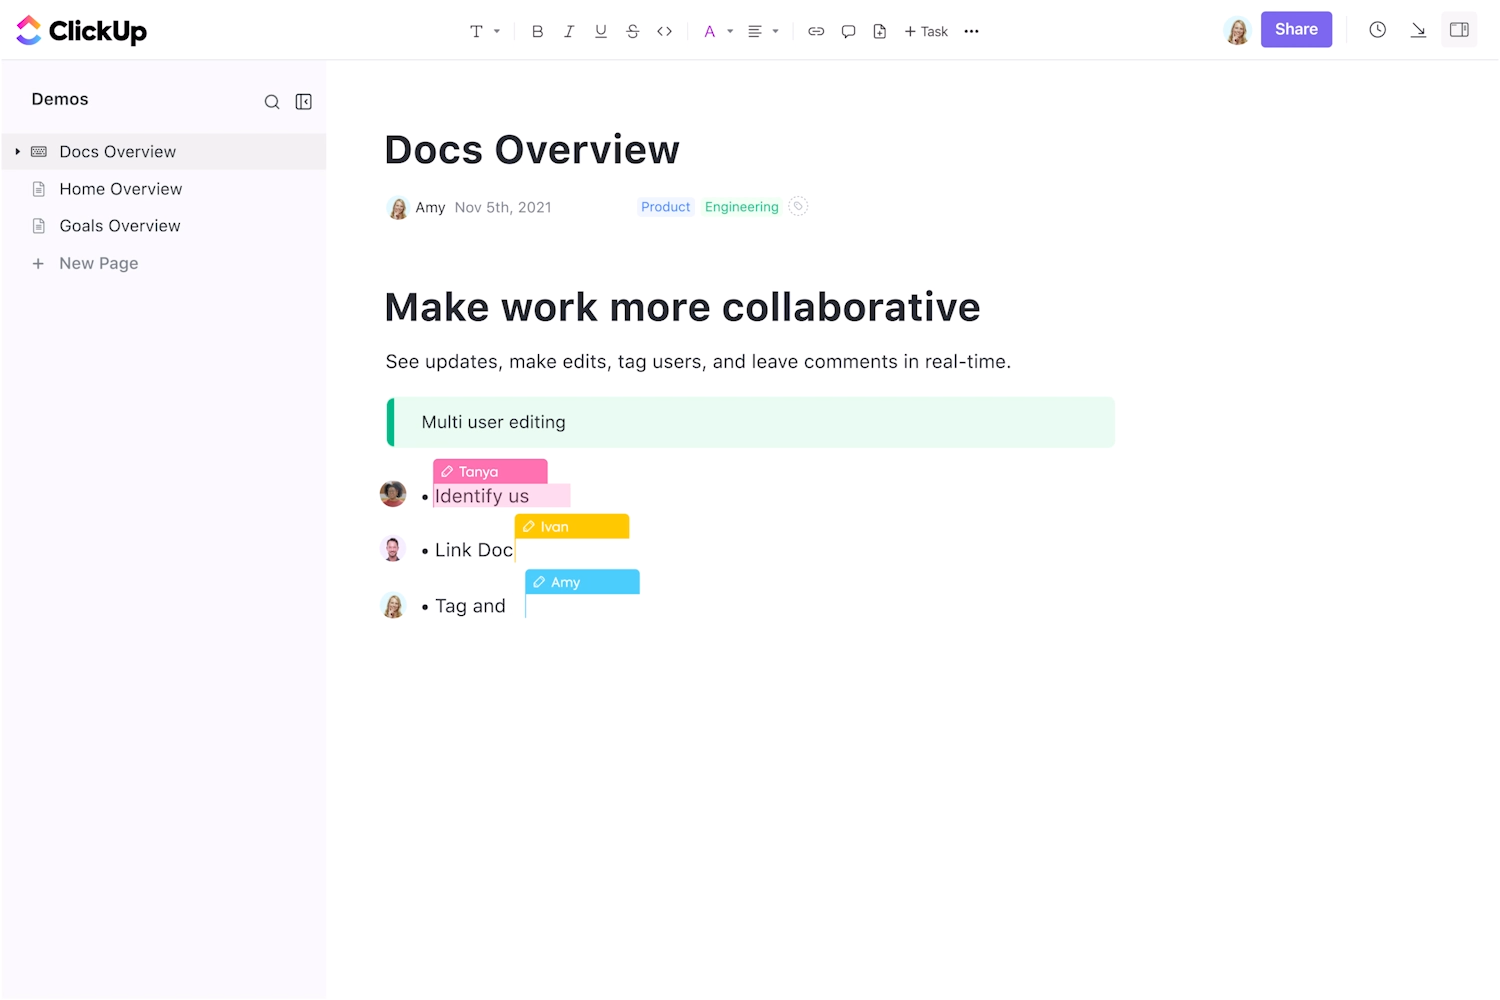Open Docs Overview page in sidebar
The width and height of the screenshot is (1500, 1000).
point(118,152)
